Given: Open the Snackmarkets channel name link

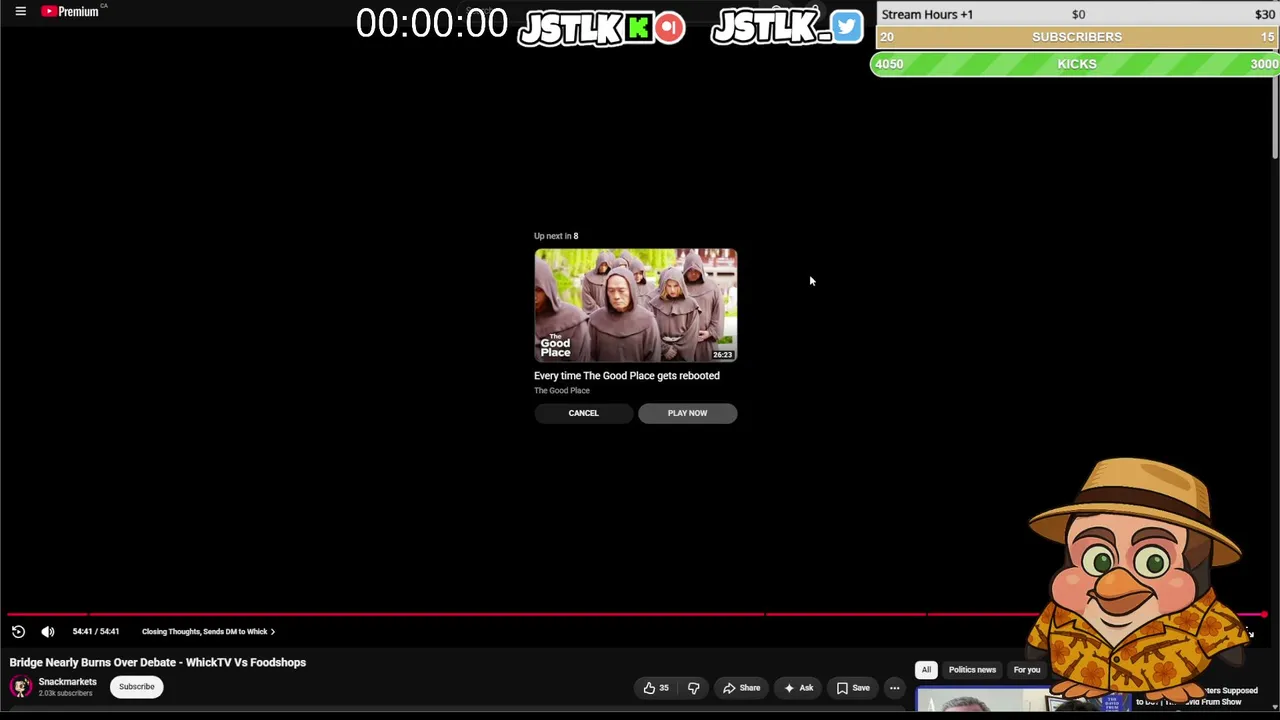Looking at the screenshot, I should pos(67,681).
